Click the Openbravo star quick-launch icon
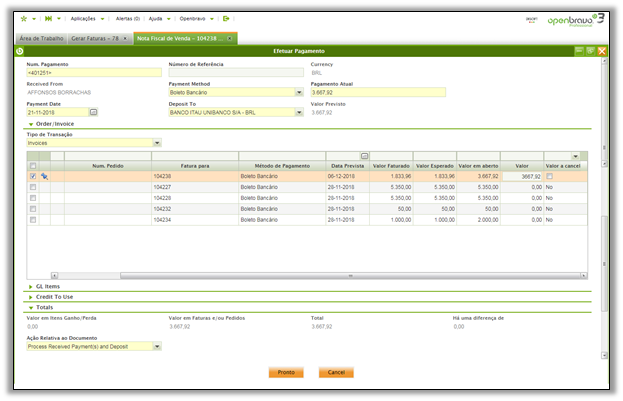 point(24,18)
